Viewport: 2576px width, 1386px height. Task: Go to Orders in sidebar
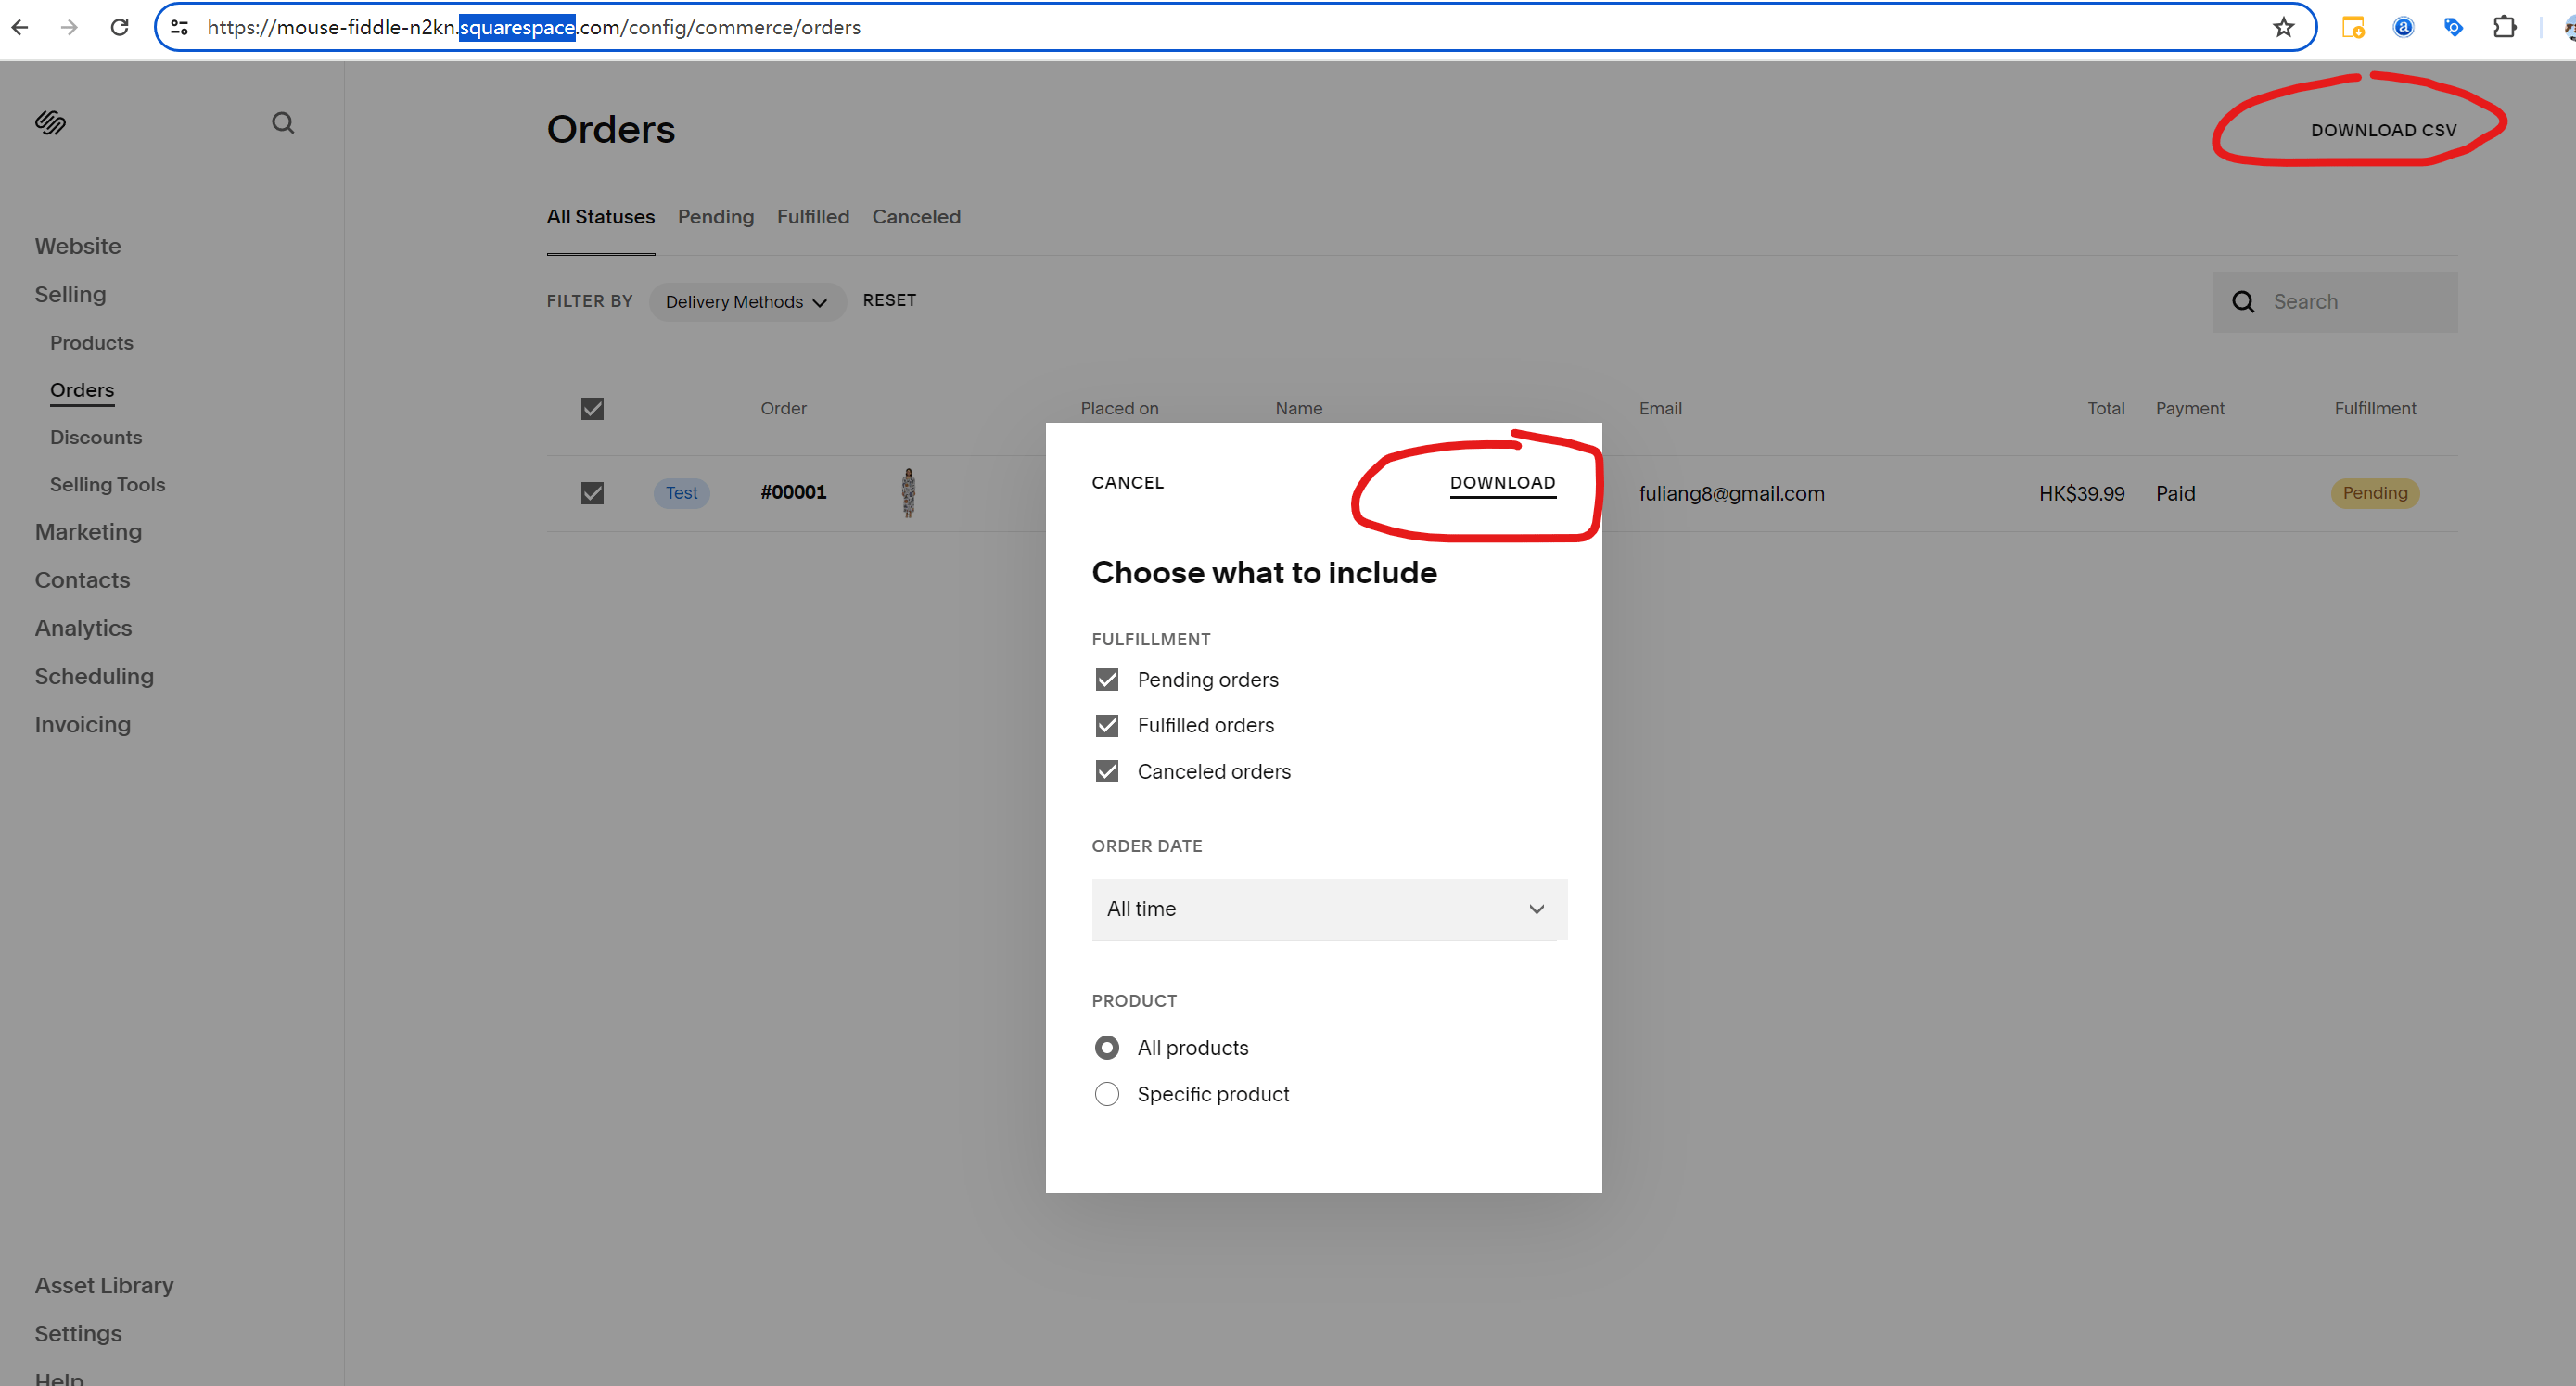pos(82,390)
